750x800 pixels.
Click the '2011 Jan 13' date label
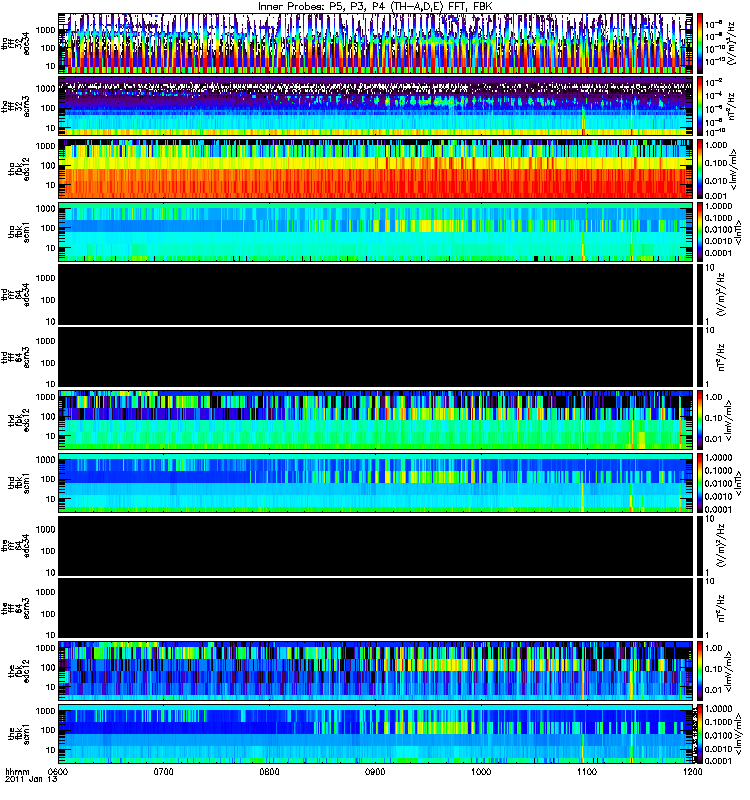(32, 779)
